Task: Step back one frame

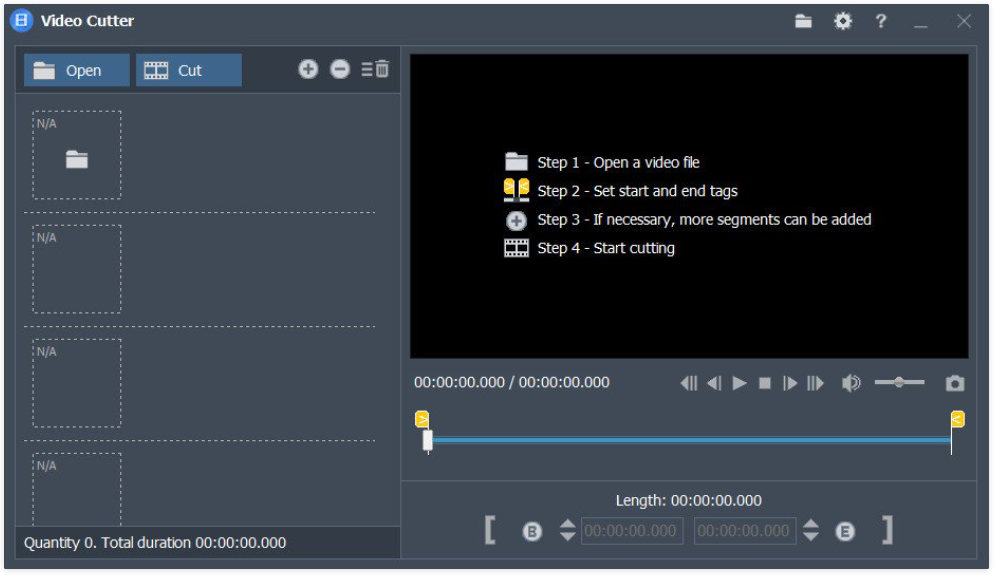Action: click(x=714, y=383)
